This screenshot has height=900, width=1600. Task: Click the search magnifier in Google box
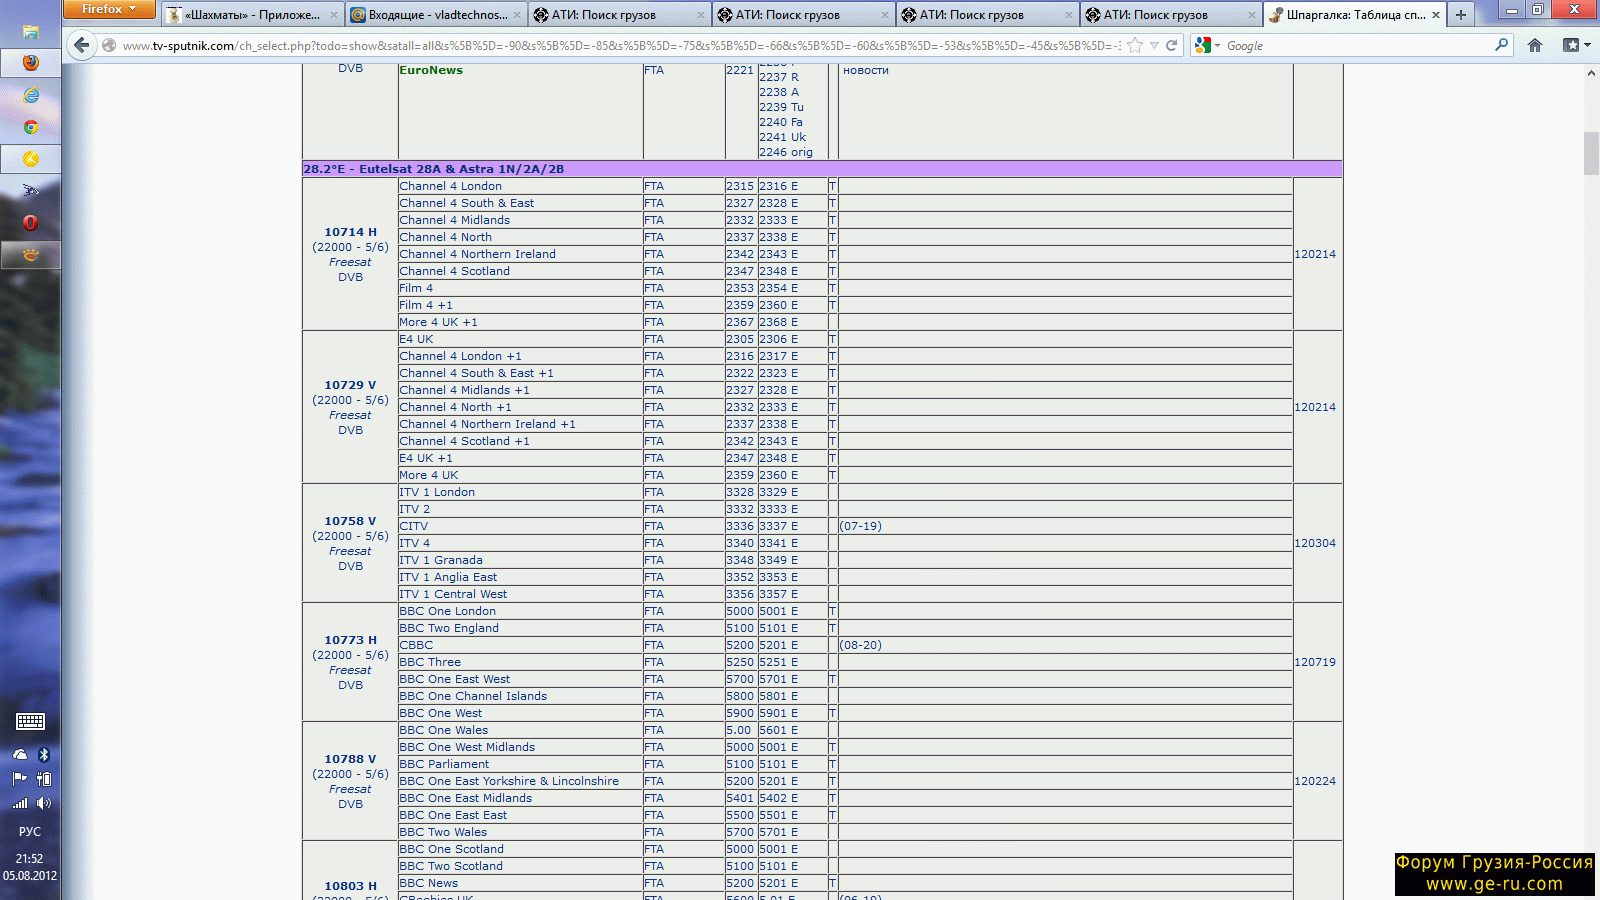[x=1501, y=45]
